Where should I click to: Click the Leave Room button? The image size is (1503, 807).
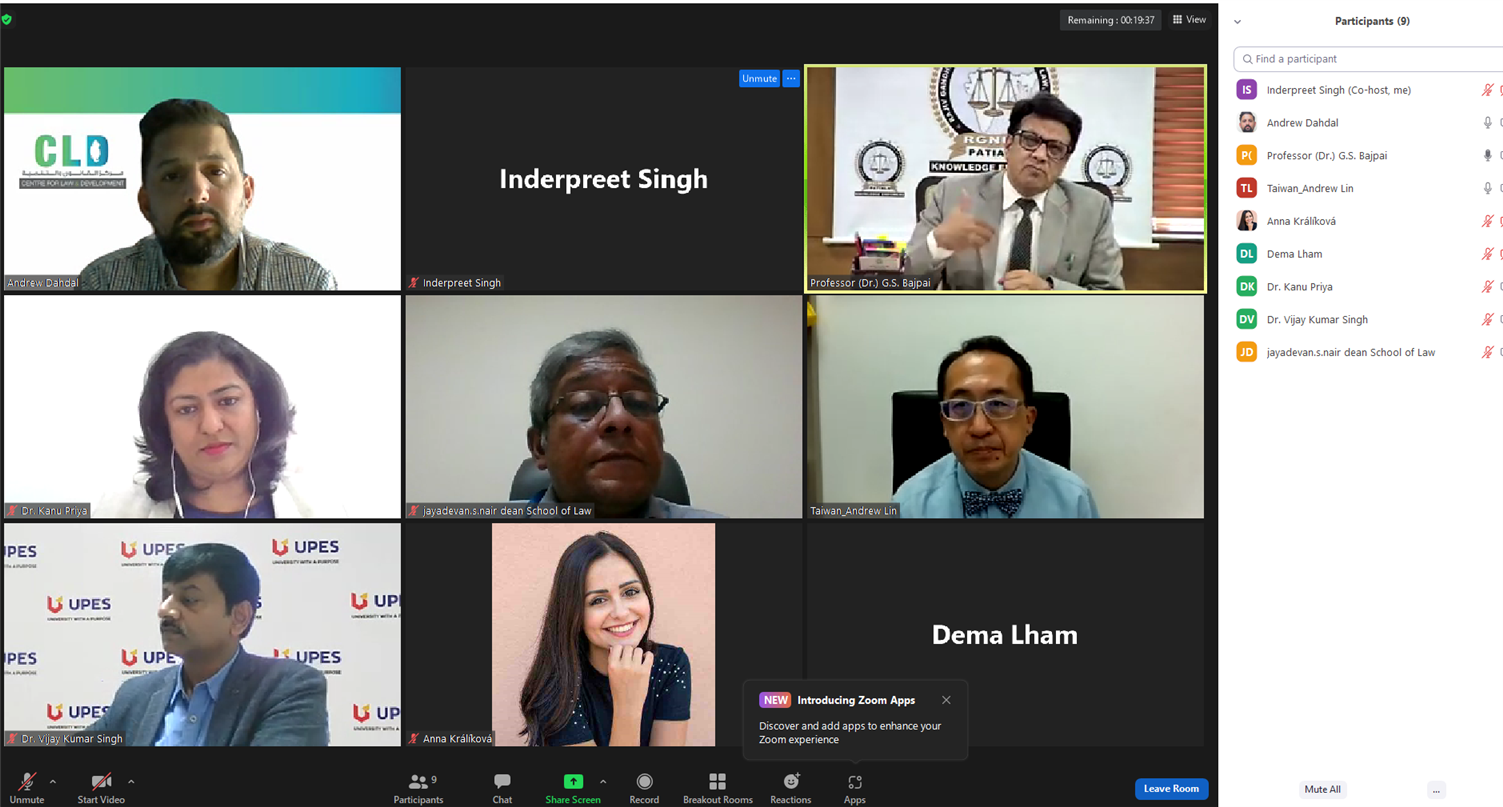tap(1172, 789)
